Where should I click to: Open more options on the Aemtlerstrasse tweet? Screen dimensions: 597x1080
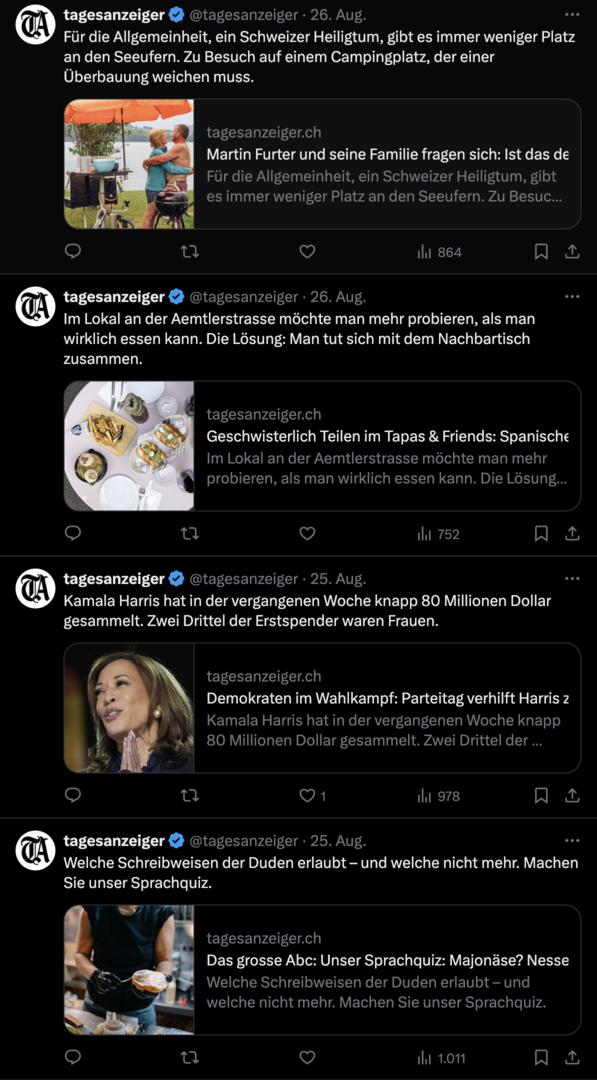click(572, 297)
